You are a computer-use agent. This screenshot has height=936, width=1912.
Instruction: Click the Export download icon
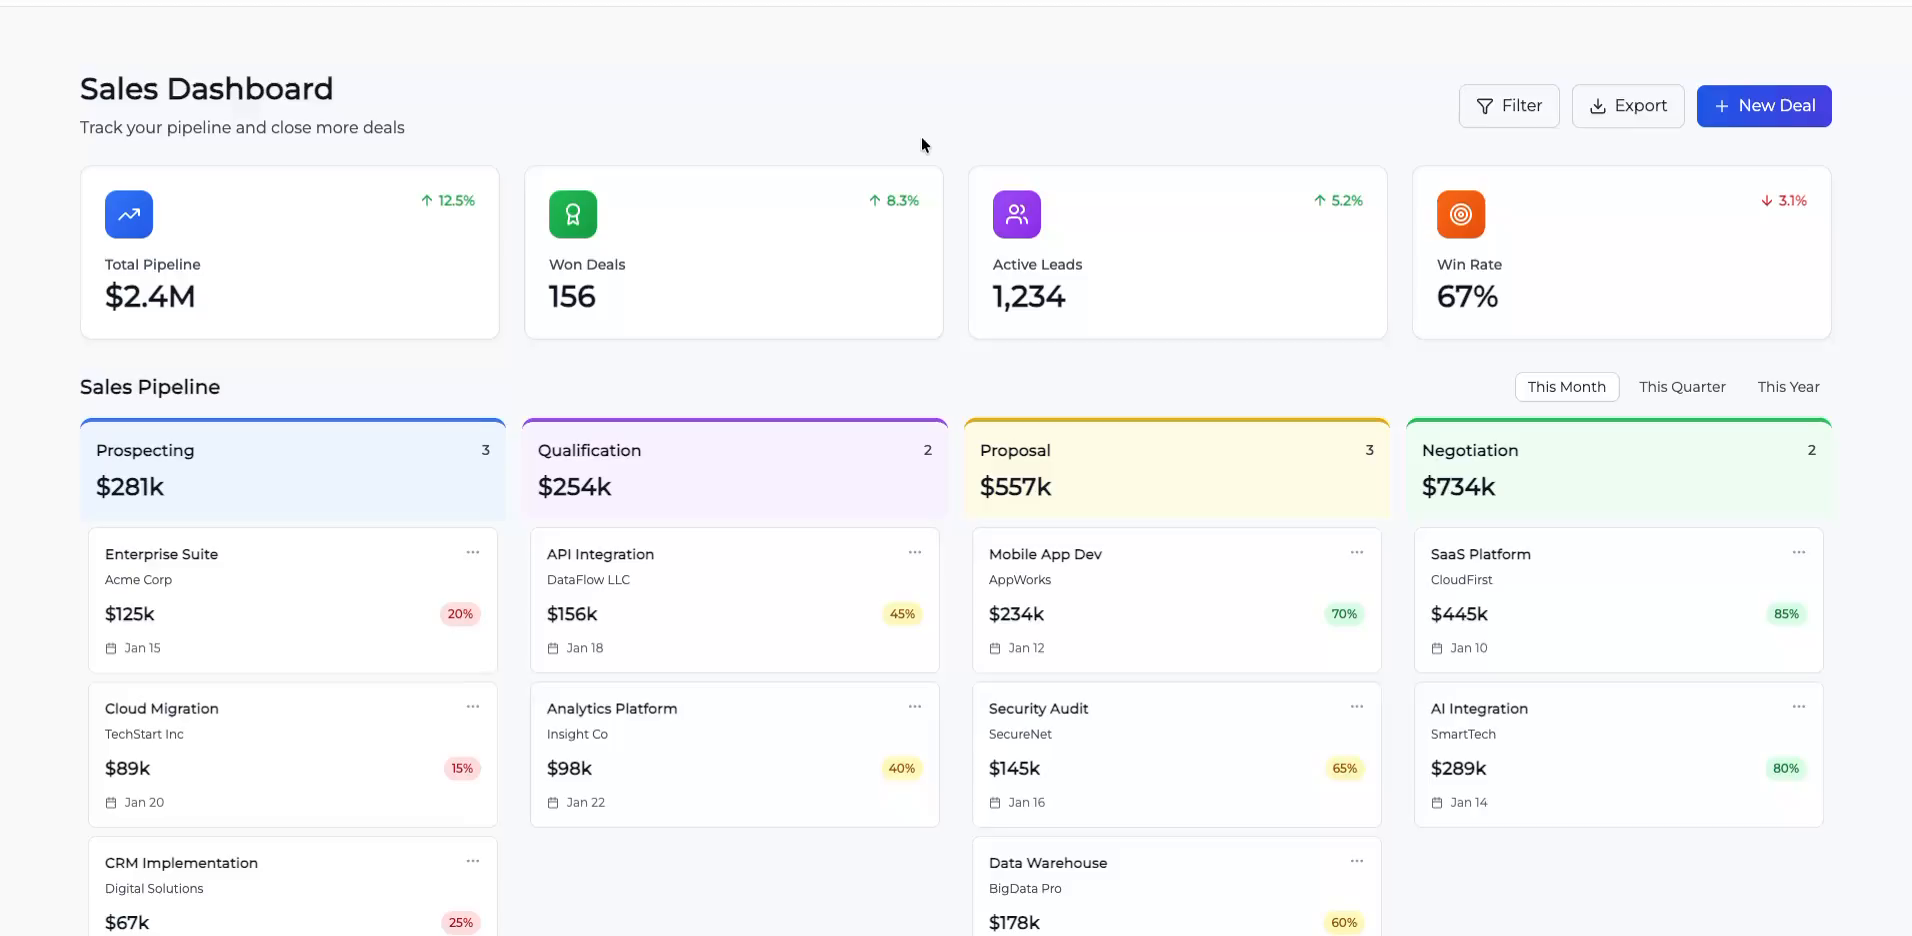pos(1597,106)
